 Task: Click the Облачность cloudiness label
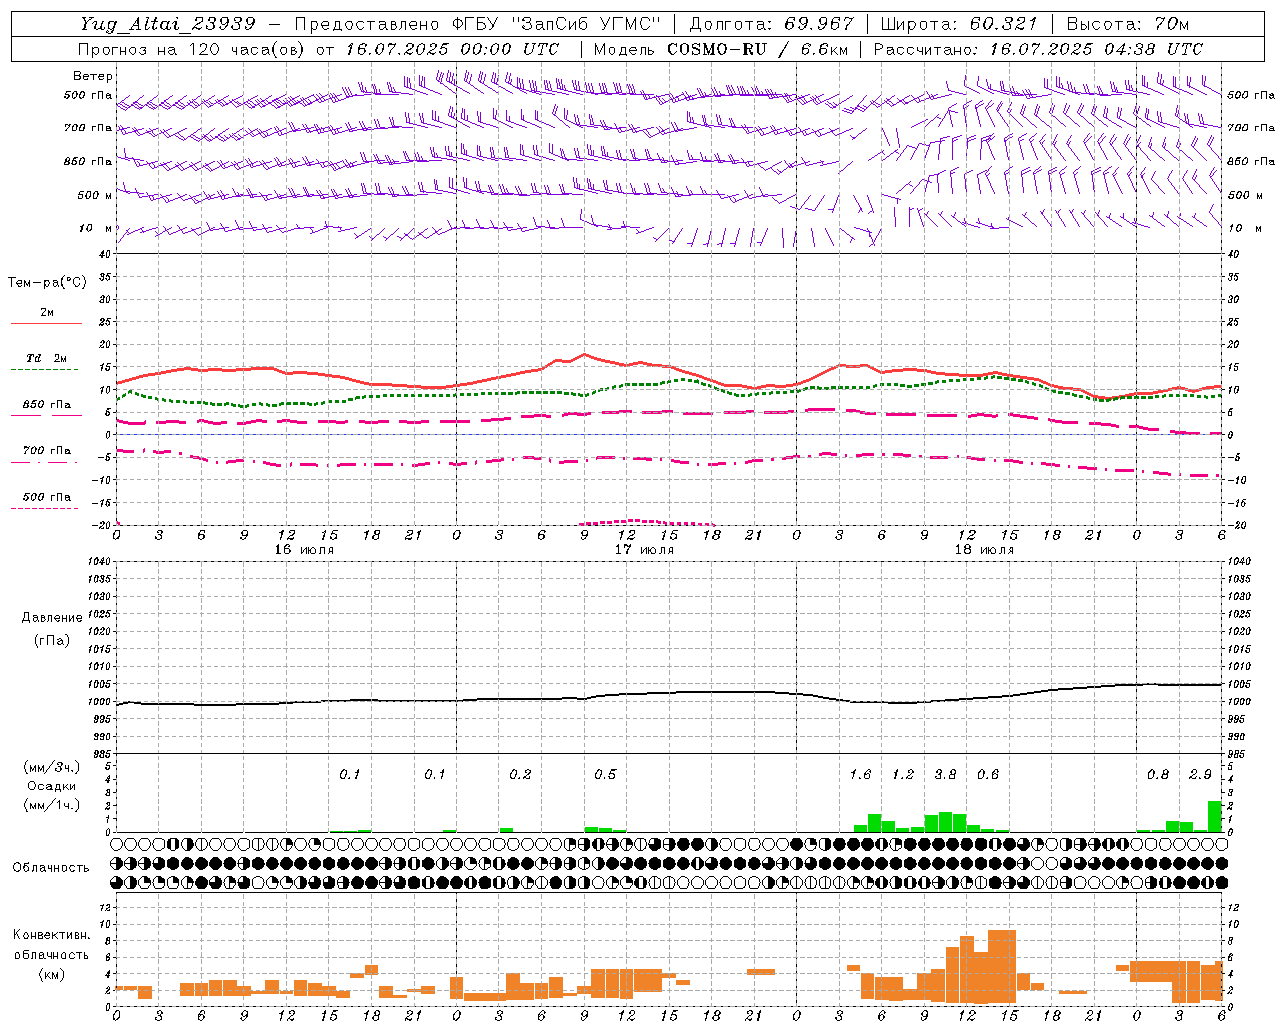click(51, 868)
